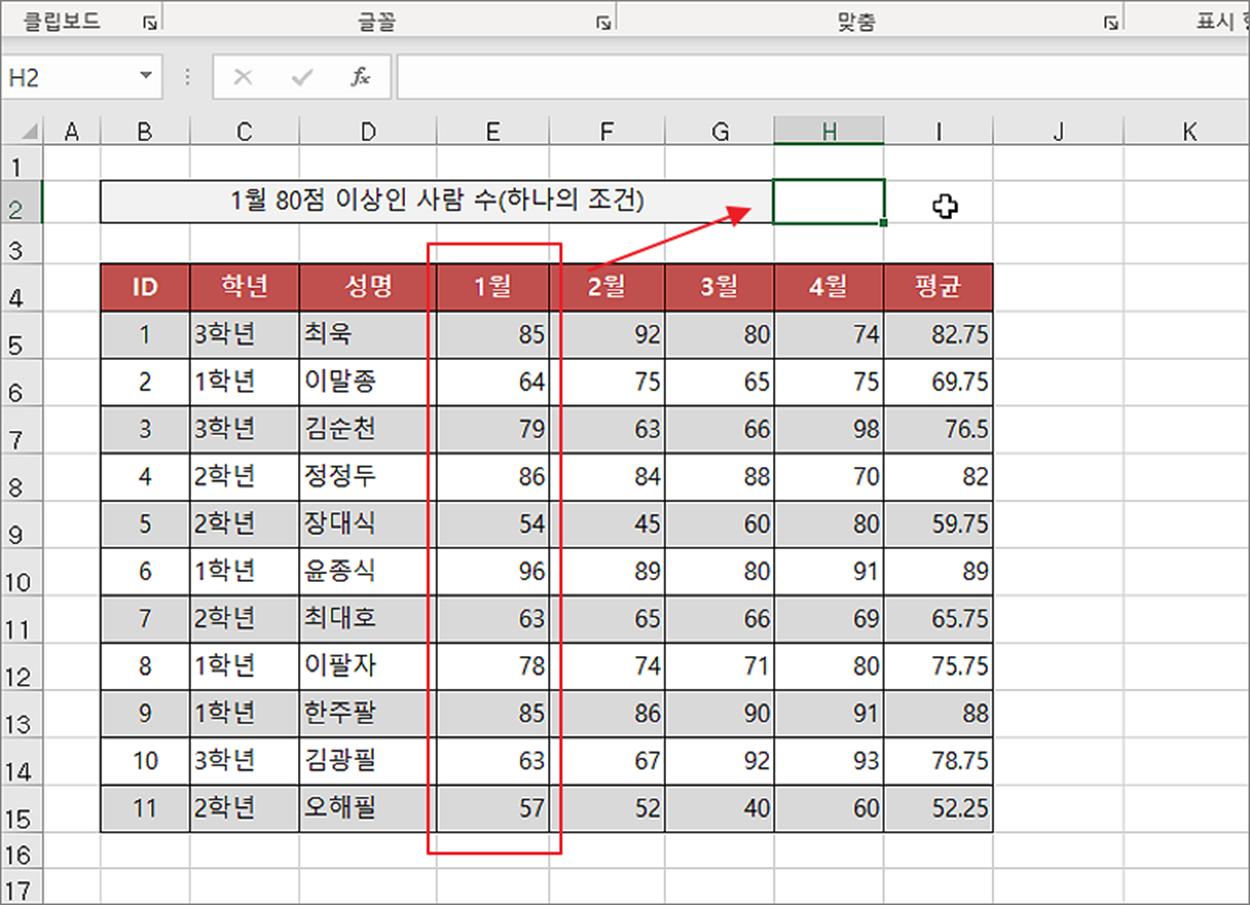Screen dimensions: 1250x905
Task: Click the Insert Function fx icon
Action: click(361, 77)
